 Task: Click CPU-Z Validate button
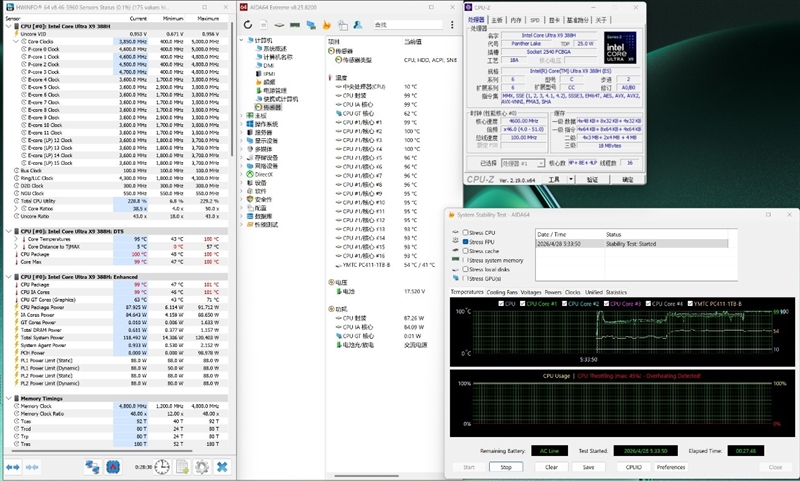pyautogui.click(x=592, y=180)
